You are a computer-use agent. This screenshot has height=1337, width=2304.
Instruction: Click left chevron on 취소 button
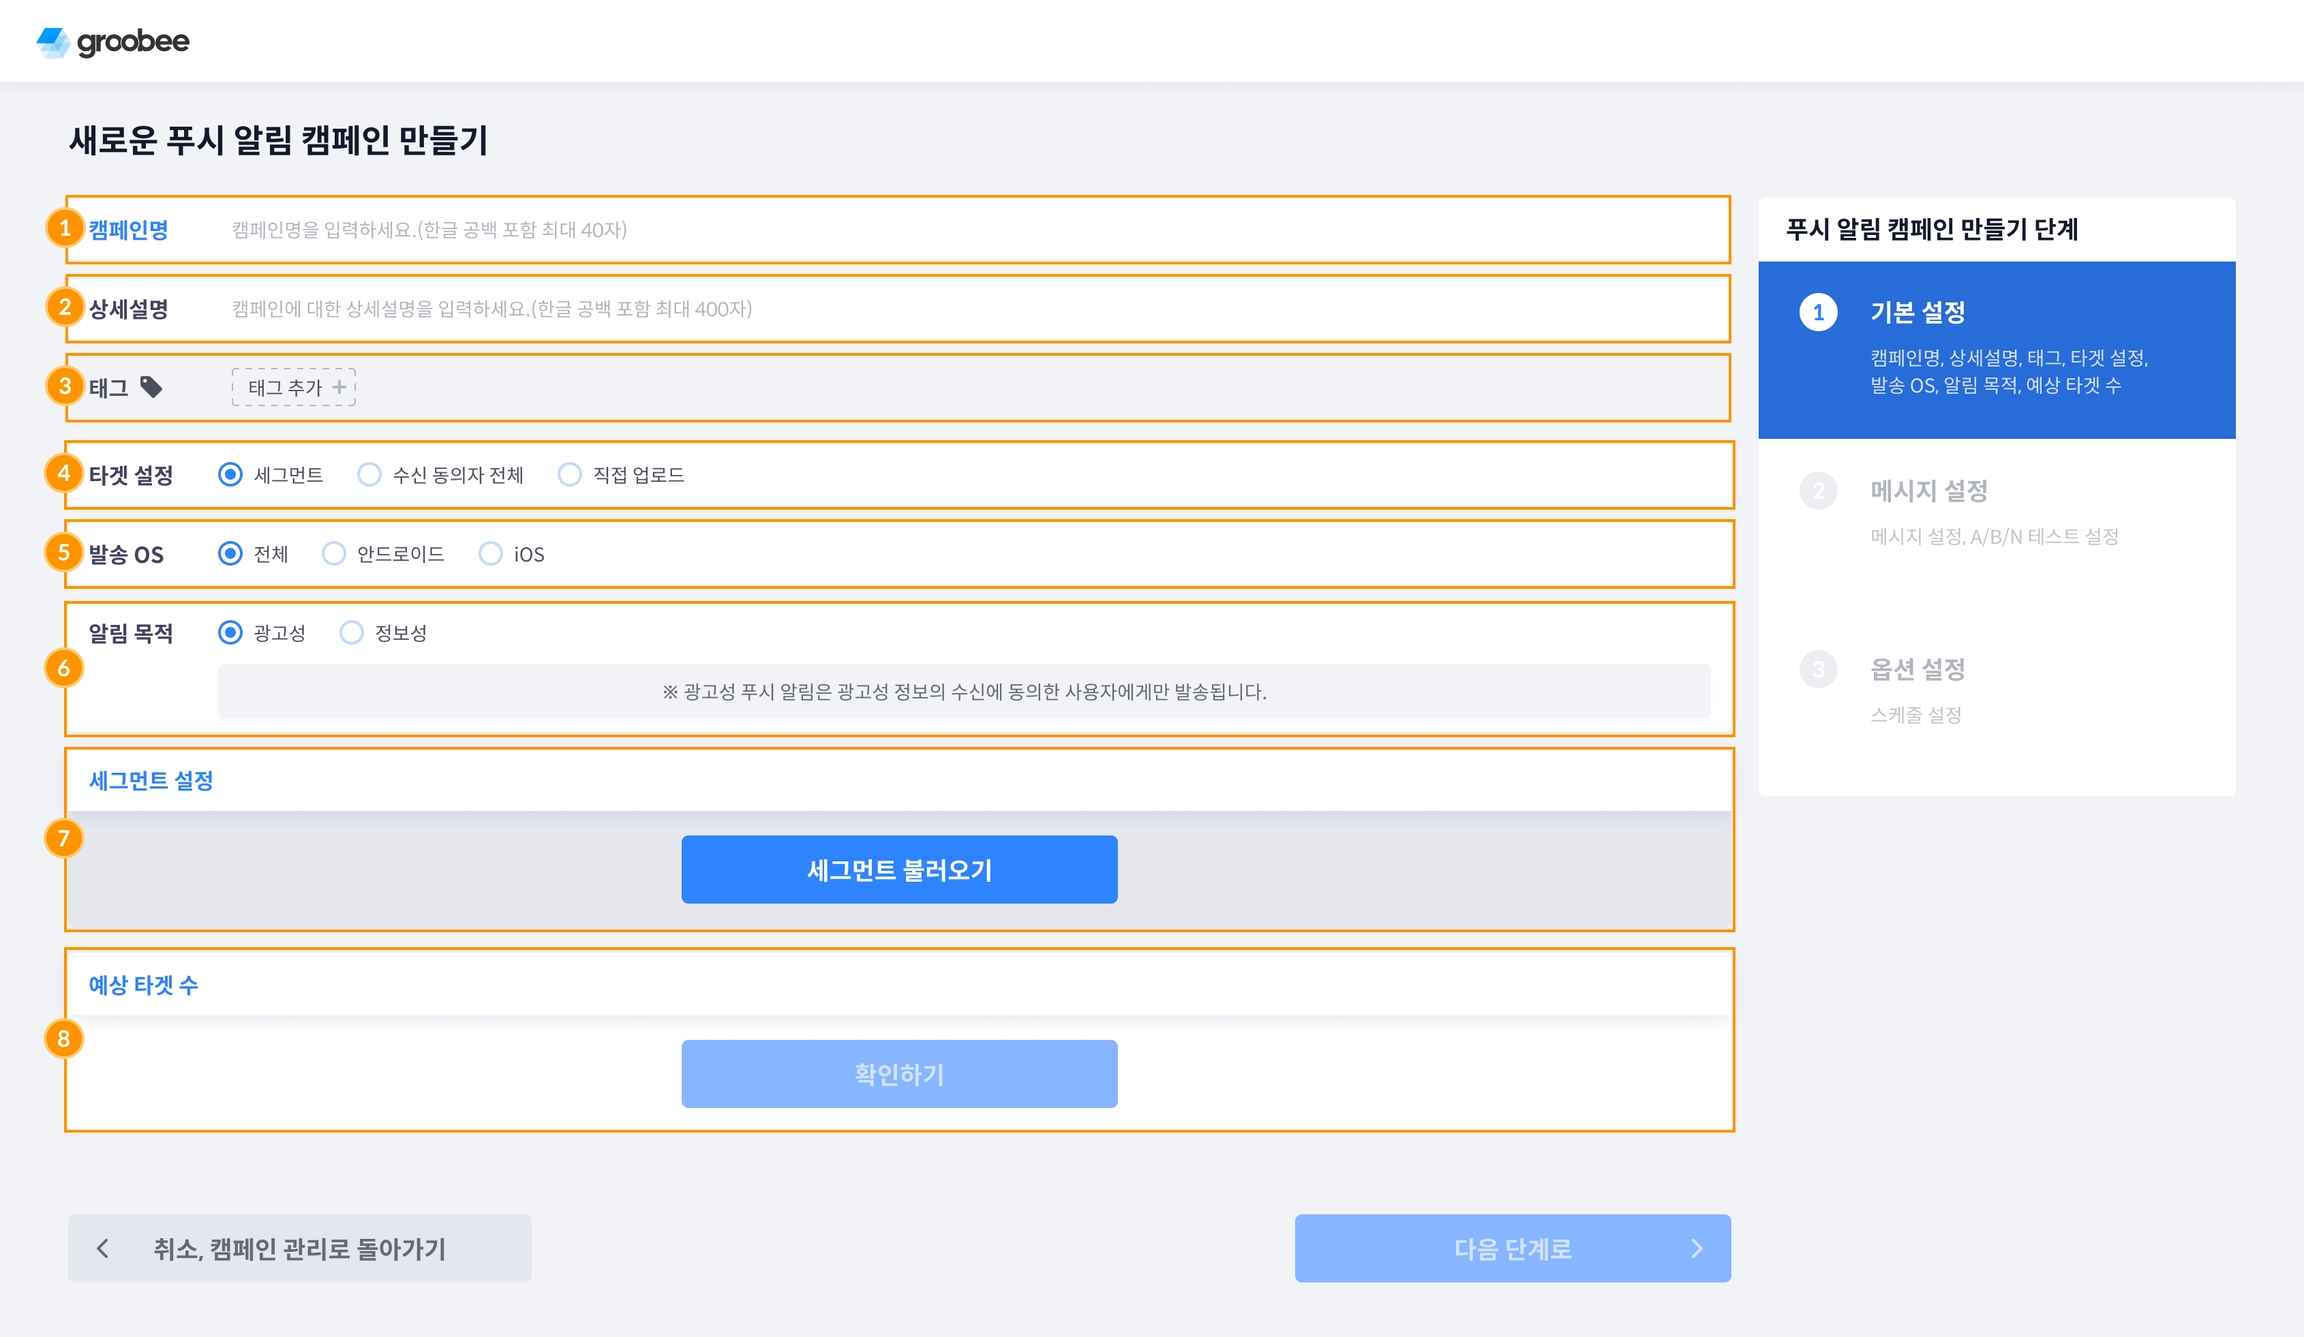[103, 1248]
